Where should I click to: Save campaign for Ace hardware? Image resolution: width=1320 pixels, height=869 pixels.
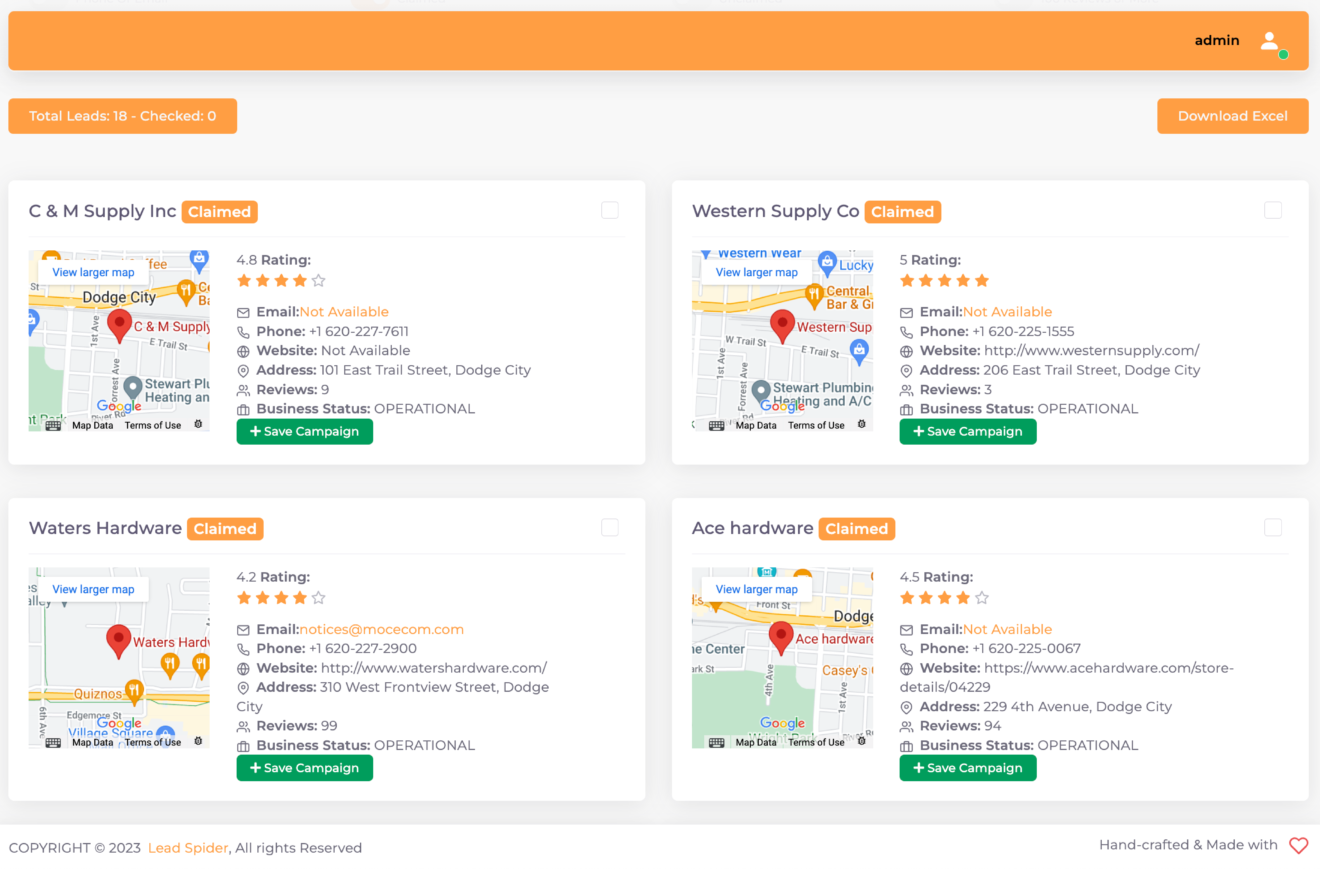(x=967, y=768)
